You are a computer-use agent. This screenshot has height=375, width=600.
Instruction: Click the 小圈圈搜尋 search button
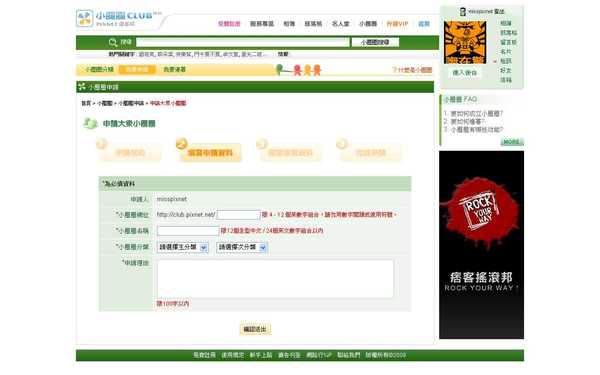click(x=375, y=42)
